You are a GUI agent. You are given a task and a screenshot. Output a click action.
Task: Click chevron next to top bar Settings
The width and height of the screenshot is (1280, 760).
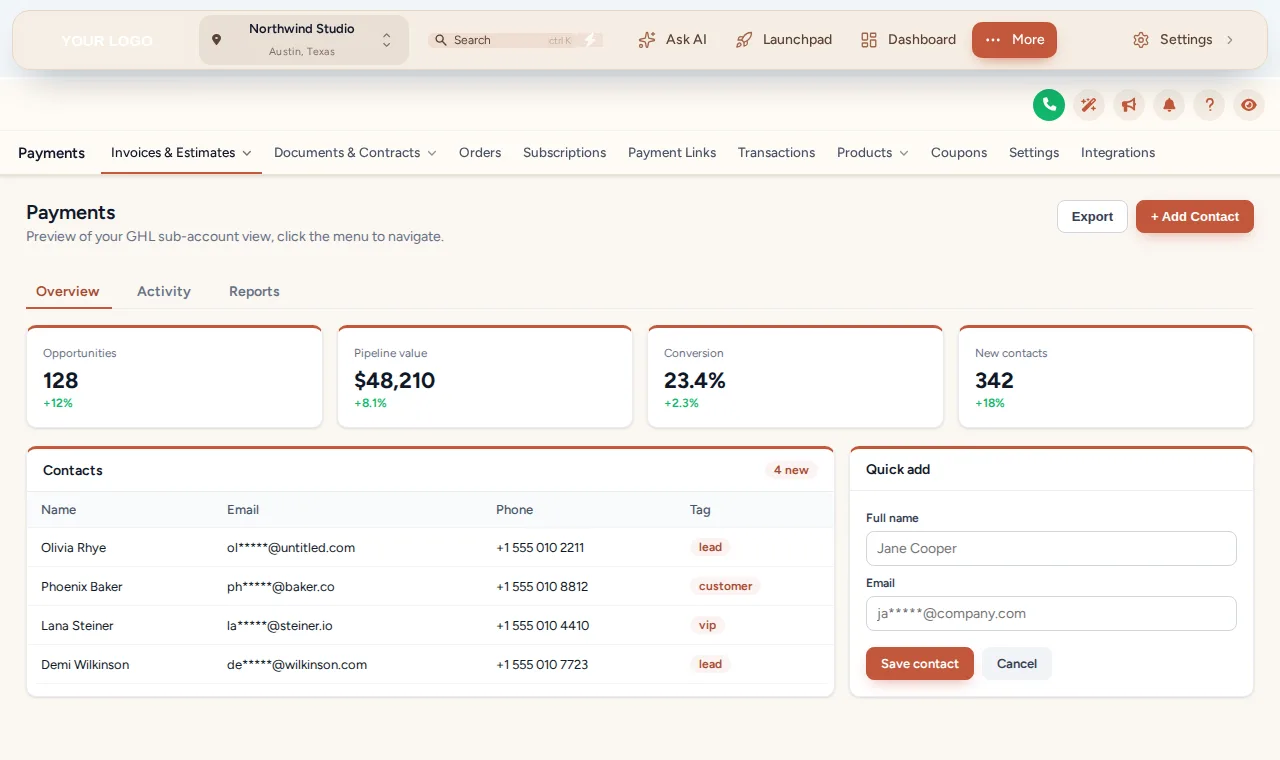click(1230, 40)
